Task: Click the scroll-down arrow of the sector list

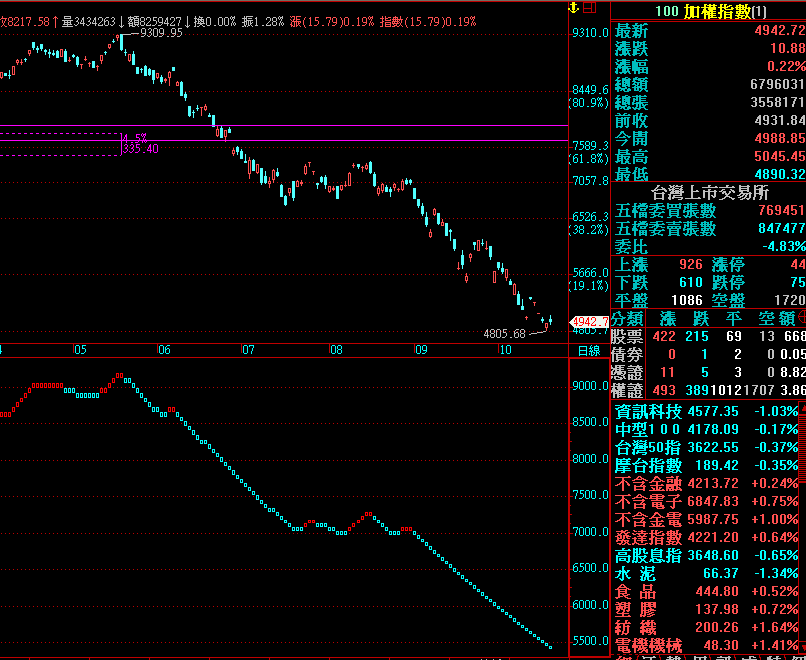Action: (801, 647)
